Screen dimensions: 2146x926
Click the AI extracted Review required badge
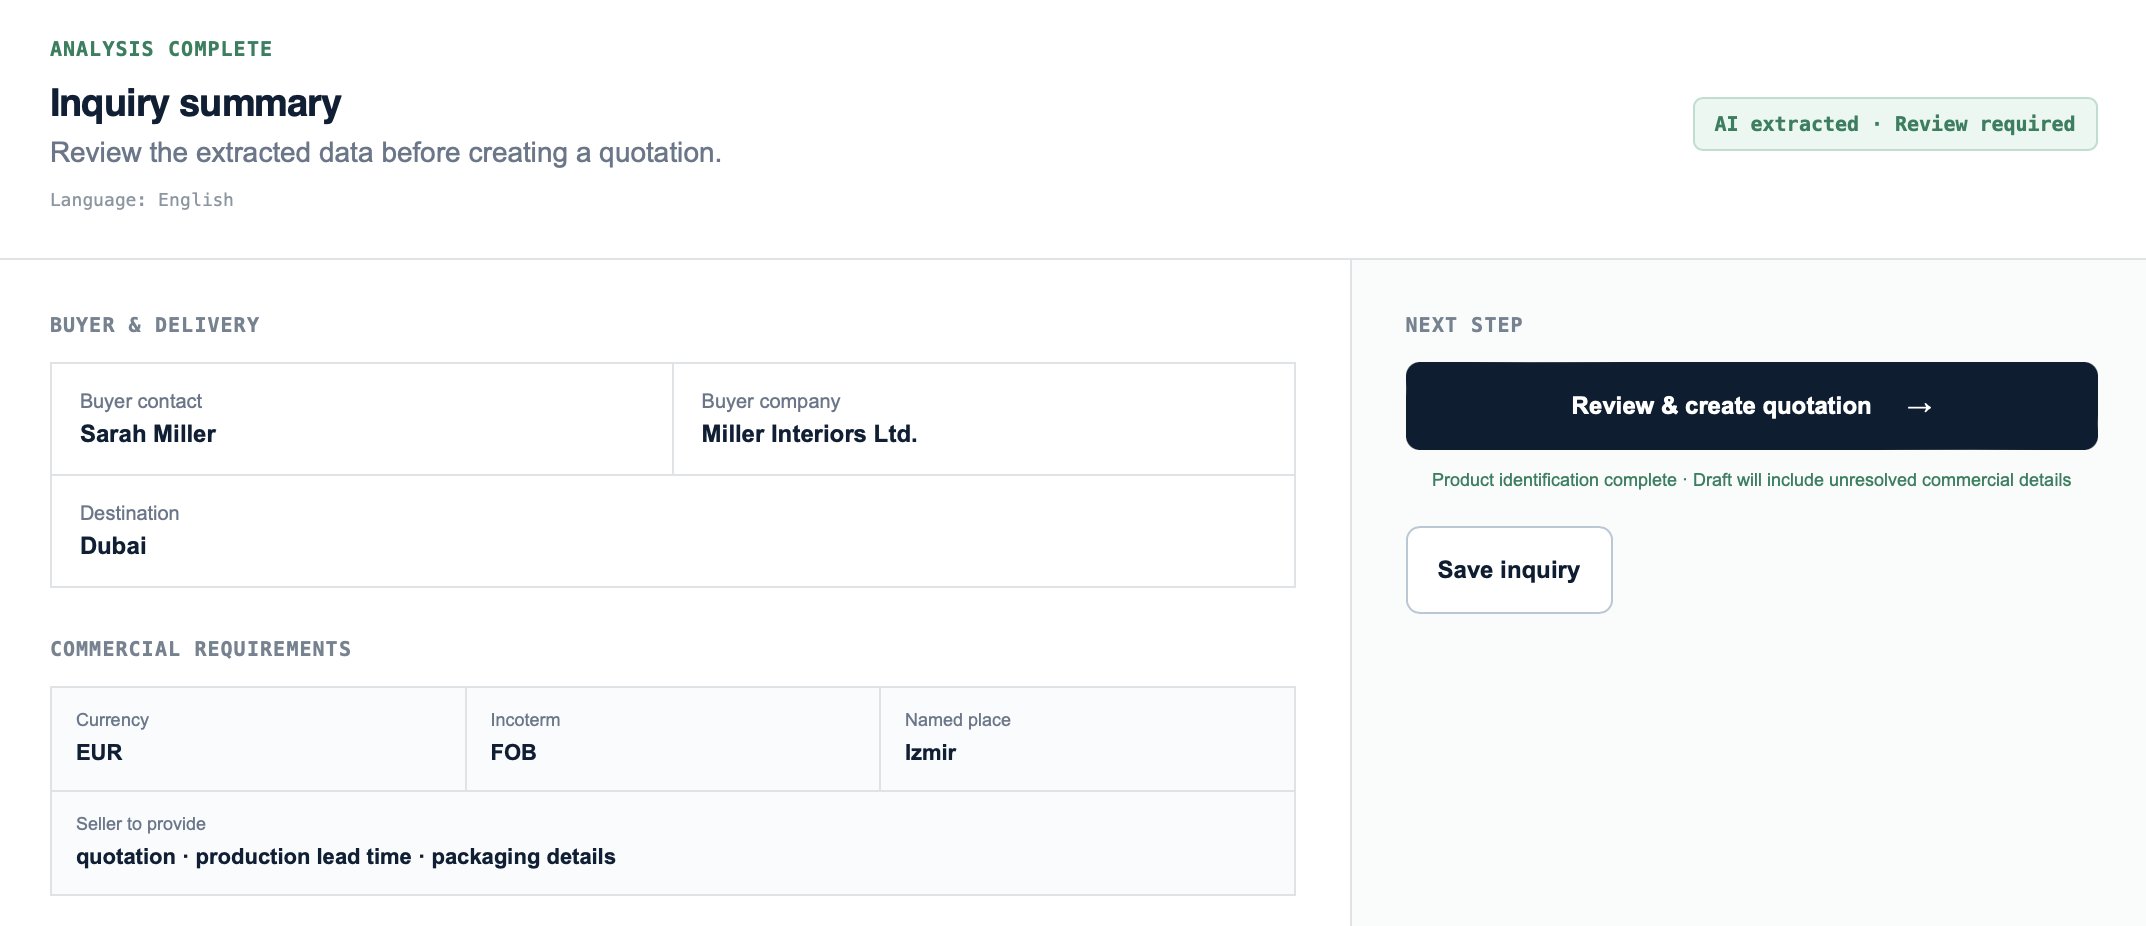click(x=1895, y=124)
